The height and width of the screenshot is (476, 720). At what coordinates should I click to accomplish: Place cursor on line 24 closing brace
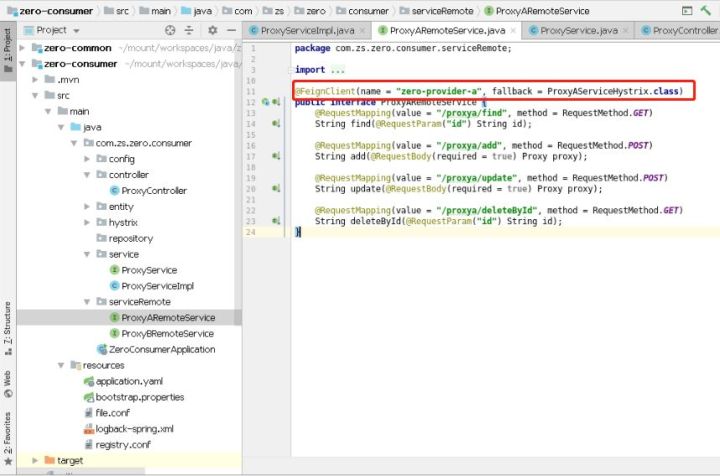(x=298, y=232)
